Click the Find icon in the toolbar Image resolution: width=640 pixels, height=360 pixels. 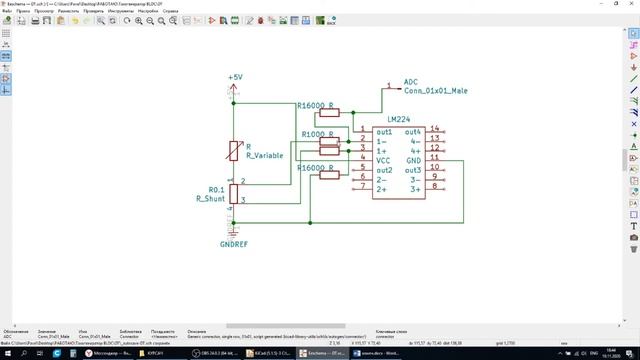coord(100,20)
